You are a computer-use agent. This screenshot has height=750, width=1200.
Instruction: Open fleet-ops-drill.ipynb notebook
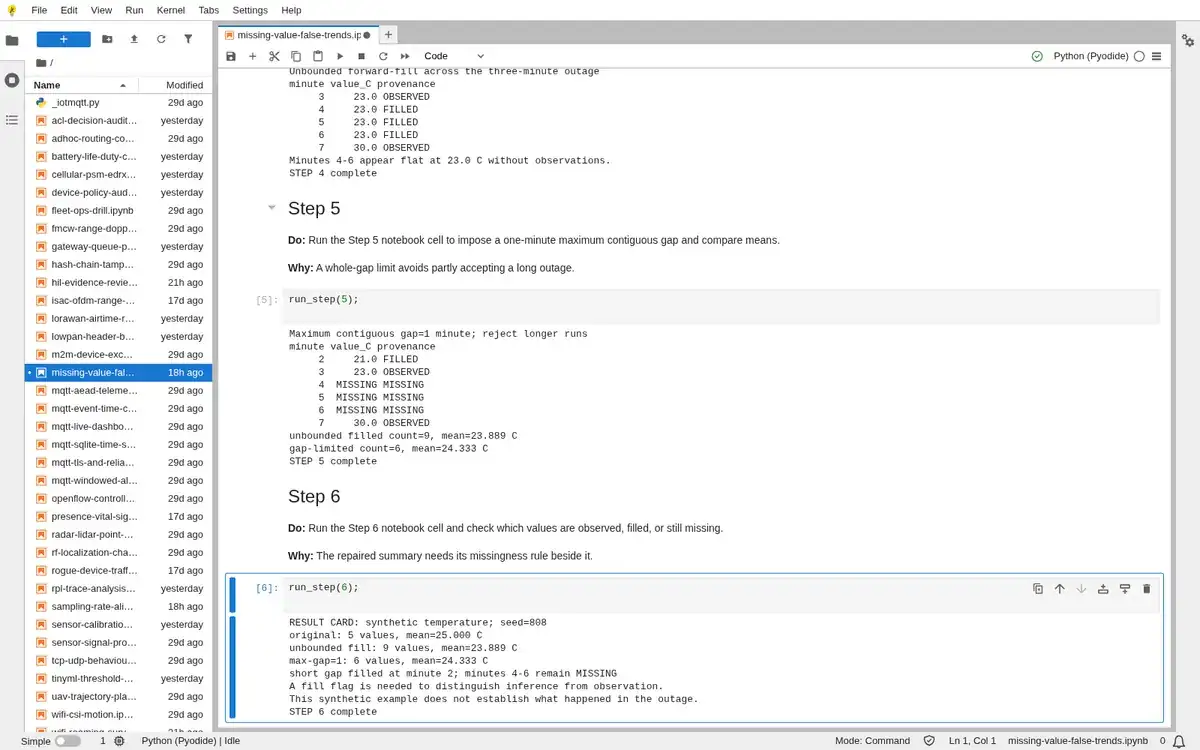click(x=118, y=210)
